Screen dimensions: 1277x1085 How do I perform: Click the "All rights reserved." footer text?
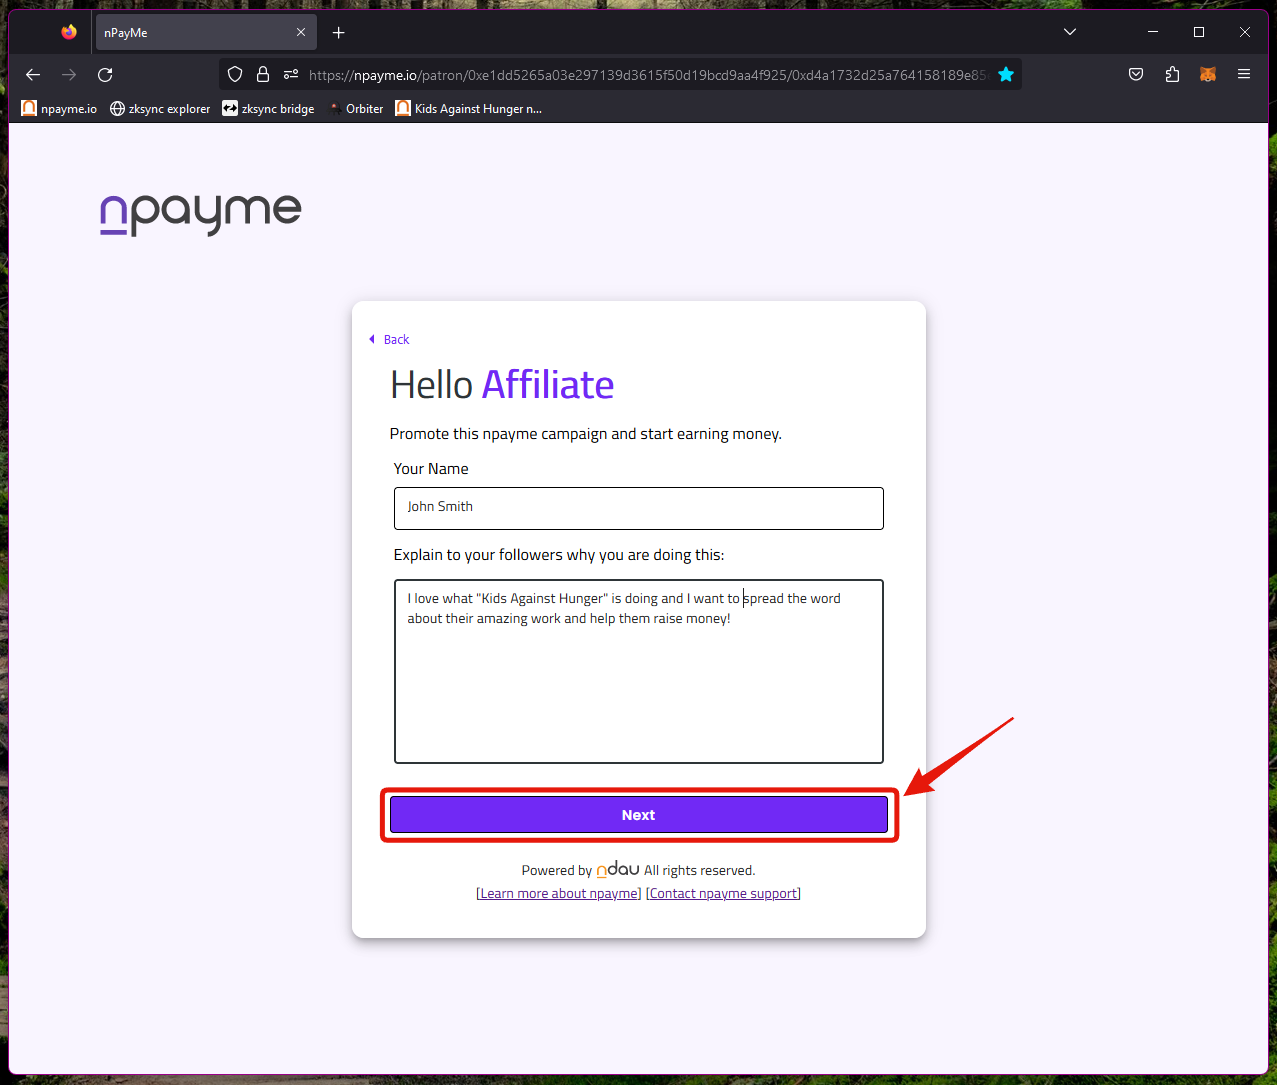[699, 870]
